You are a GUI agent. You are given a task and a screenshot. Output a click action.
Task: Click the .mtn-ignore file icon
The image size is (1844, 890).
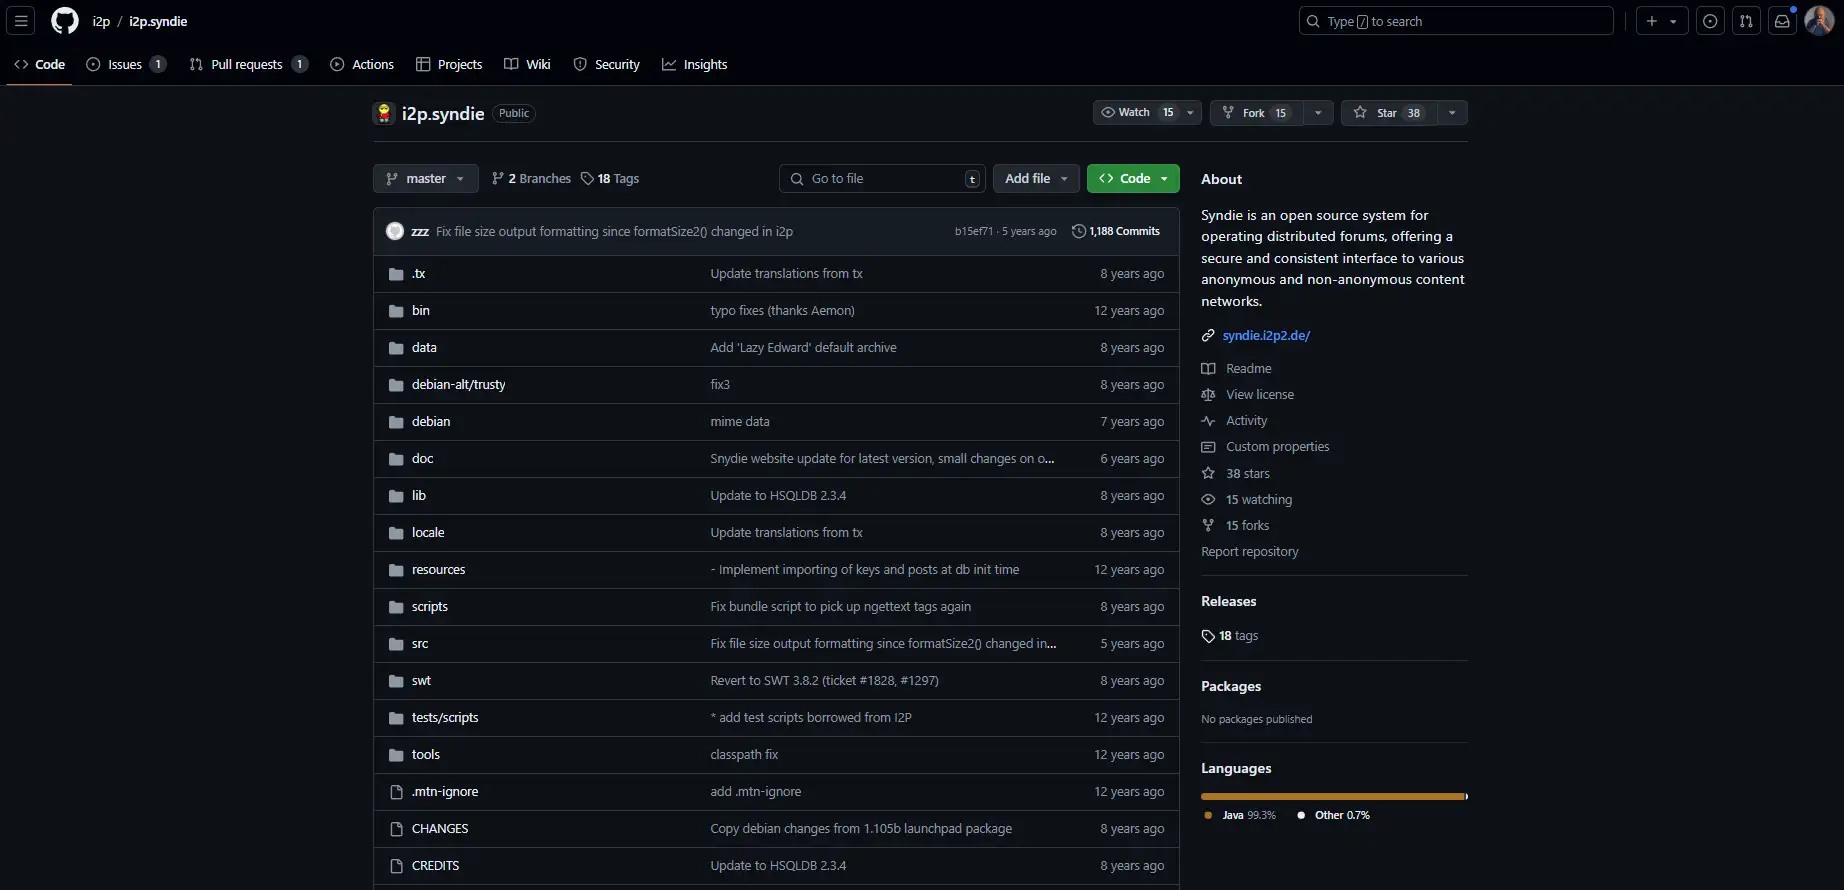tap(396, 792)
